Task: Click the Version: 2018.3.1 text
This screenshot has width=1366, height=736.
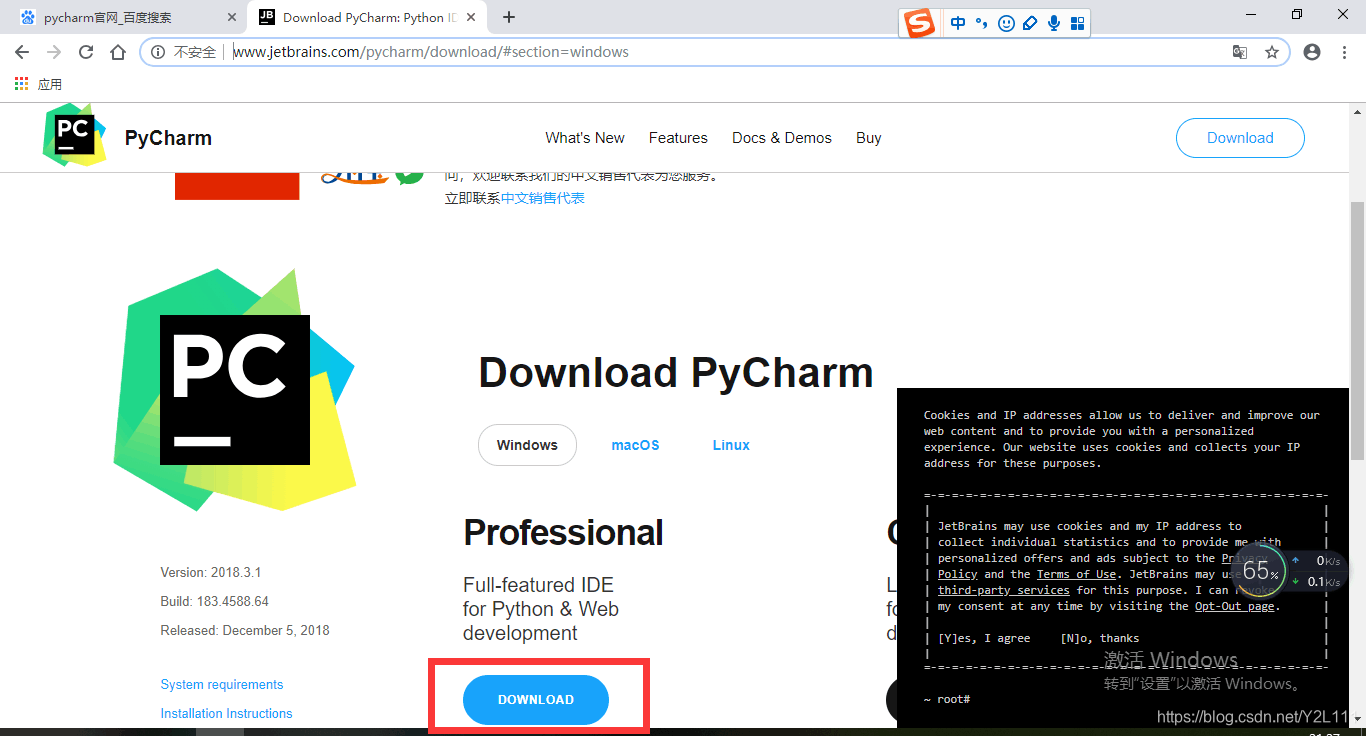Action: coord(211,573)
